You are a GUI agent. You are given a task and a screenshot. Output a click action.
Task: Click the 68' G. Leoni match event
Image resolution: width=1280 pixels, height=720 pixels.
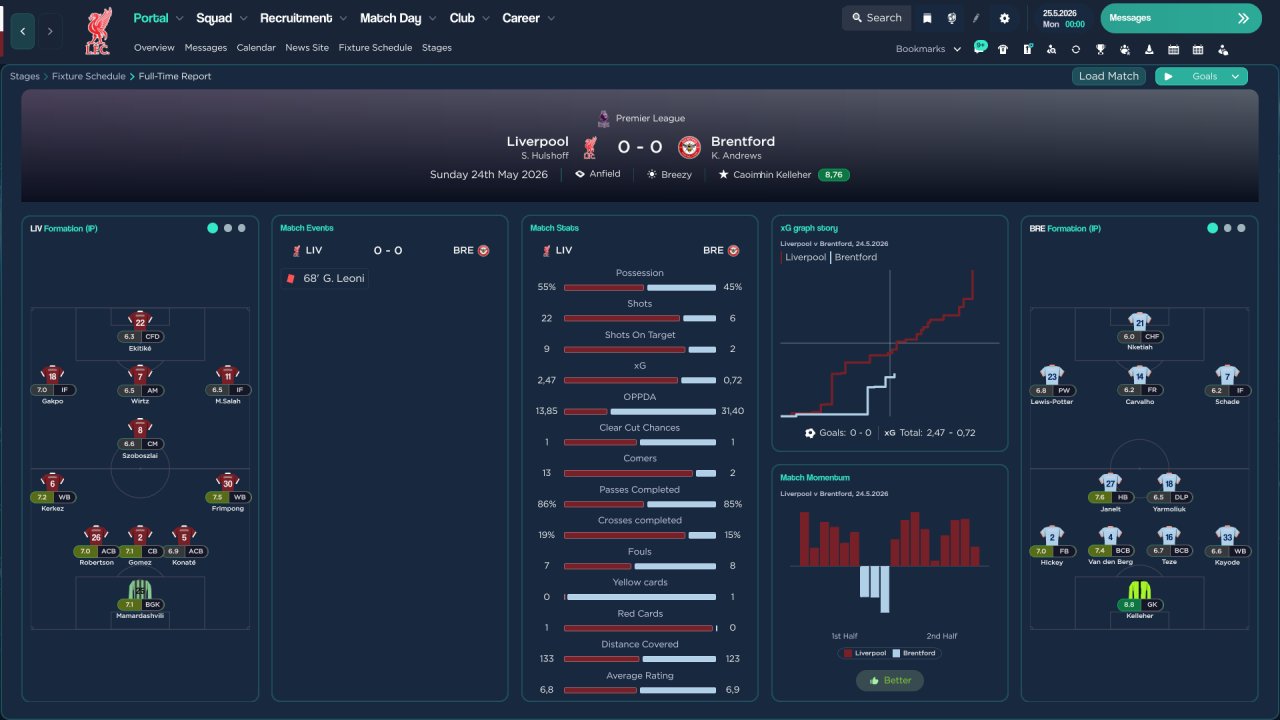tap(325, 278)
